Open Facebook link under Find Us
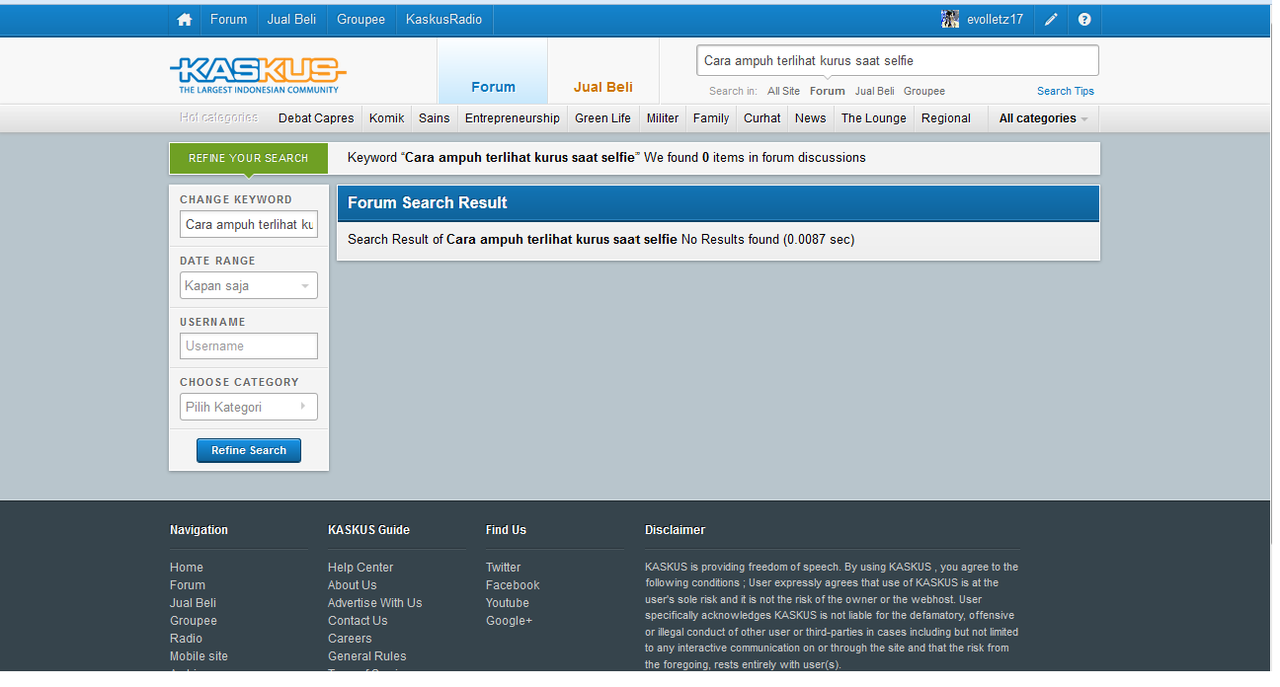 tap(512, 585)
